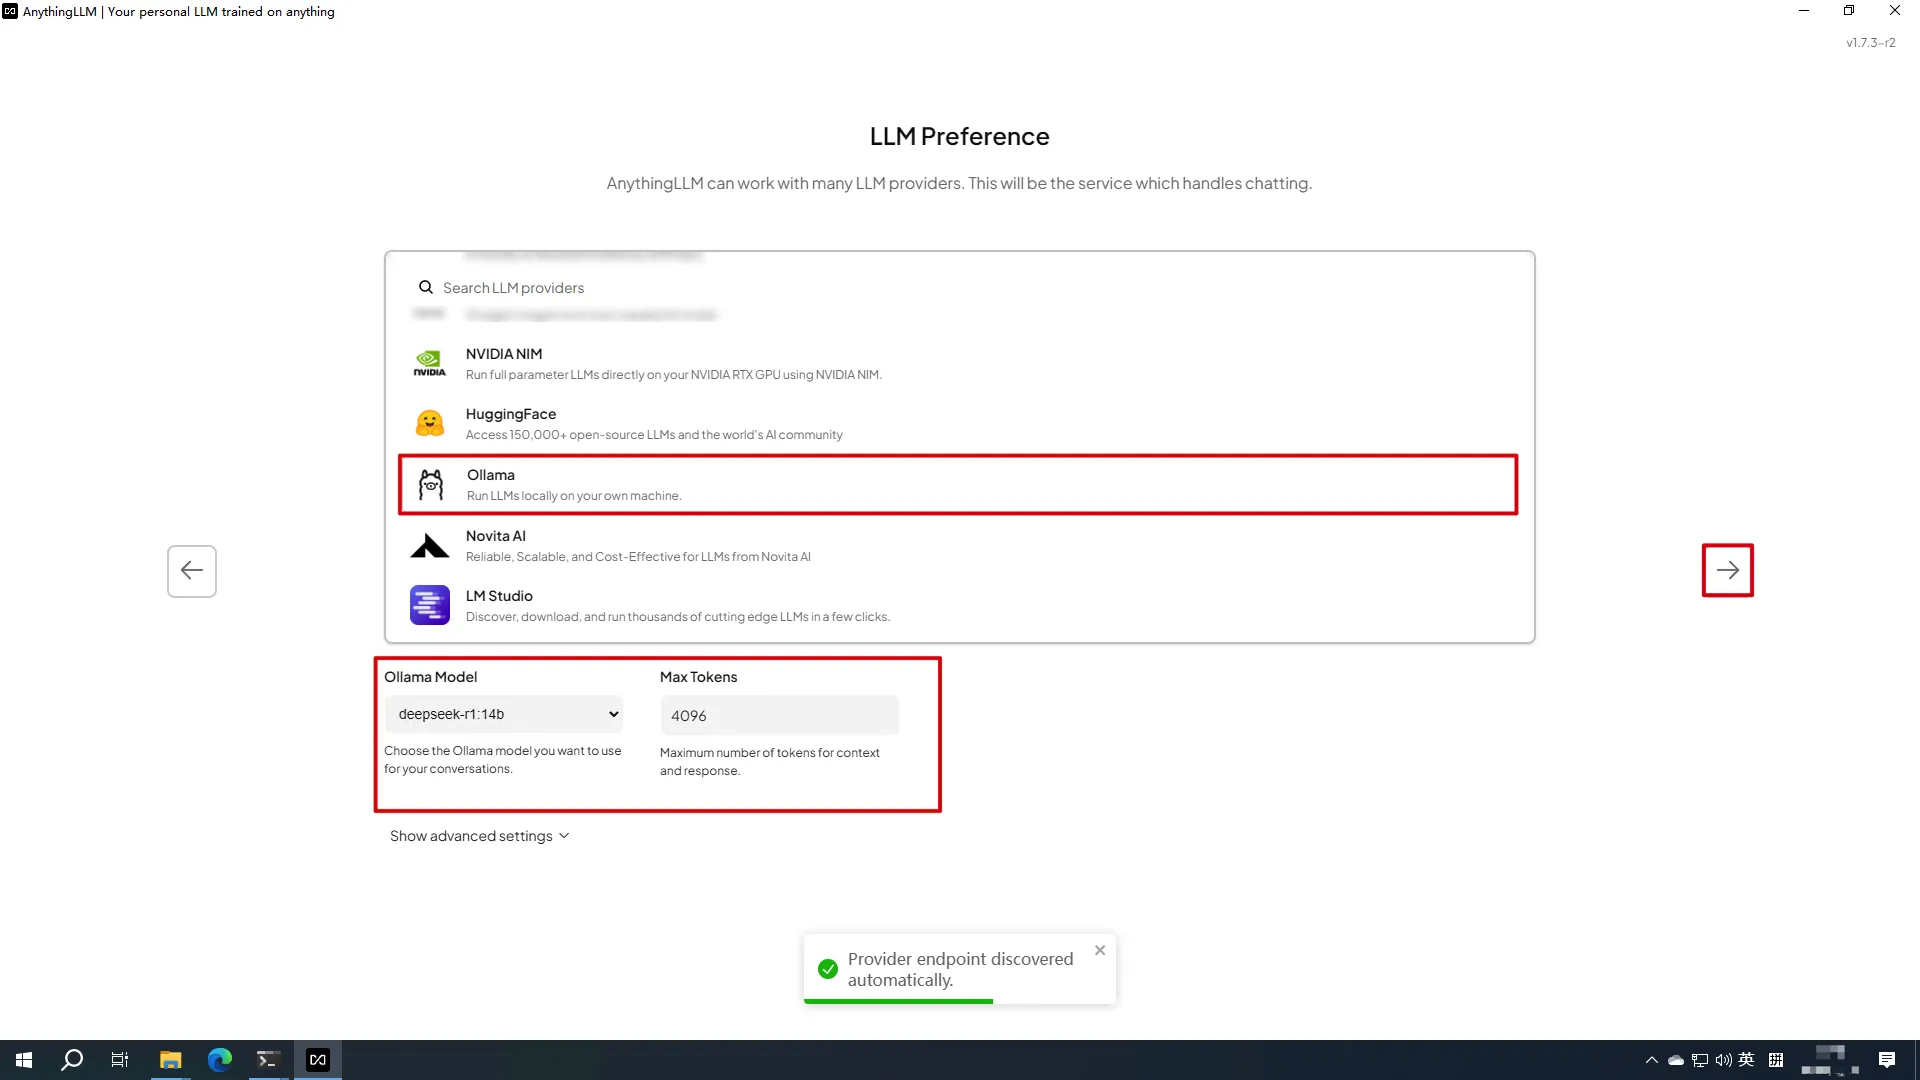Image resolution: width=1920 pixels, height=1080 pixels.
Task: Expand Show advanced settings
Action: pyautogui.click(x=479, y=836)
